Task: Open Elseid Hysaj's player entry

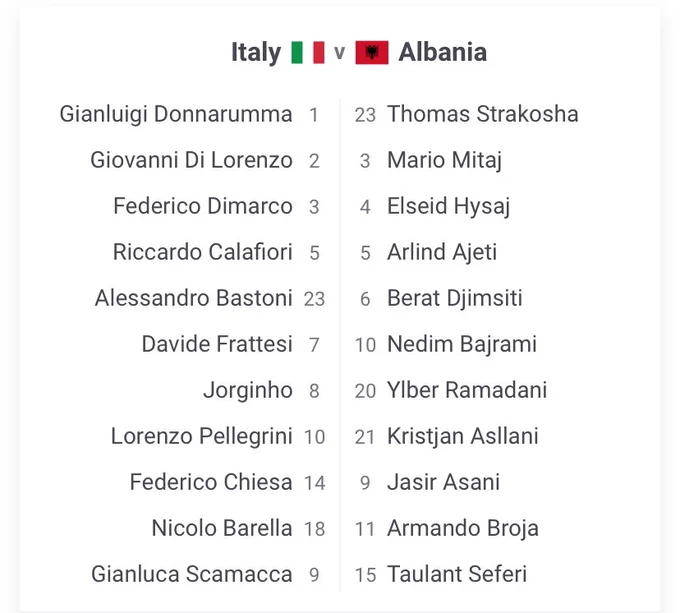Action: tap(448, 206)
